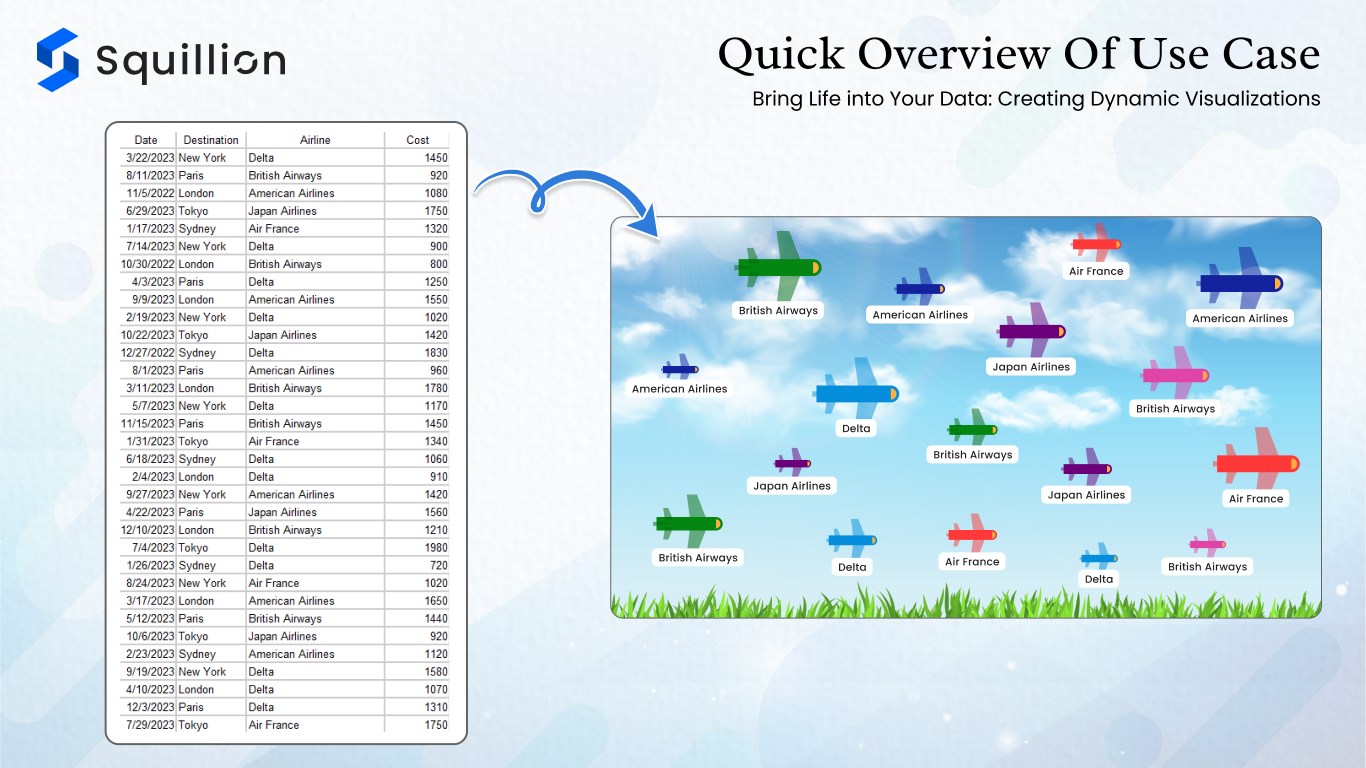Select the mid-sized American Airlines plane
This screenshot has height=768, width=1366.
click(x=920, y=288)
